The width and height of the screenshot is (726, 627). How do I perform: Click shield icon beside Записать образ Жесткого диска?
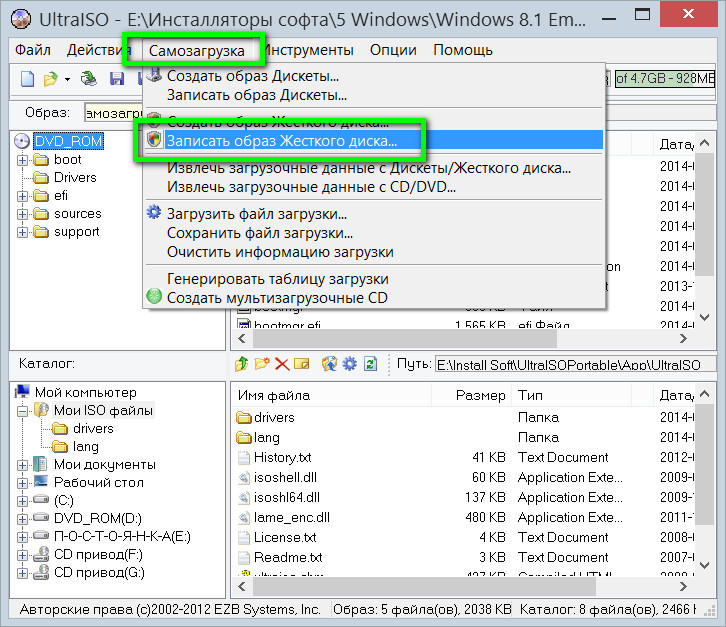pyautogui.click(x=154, y=140)
